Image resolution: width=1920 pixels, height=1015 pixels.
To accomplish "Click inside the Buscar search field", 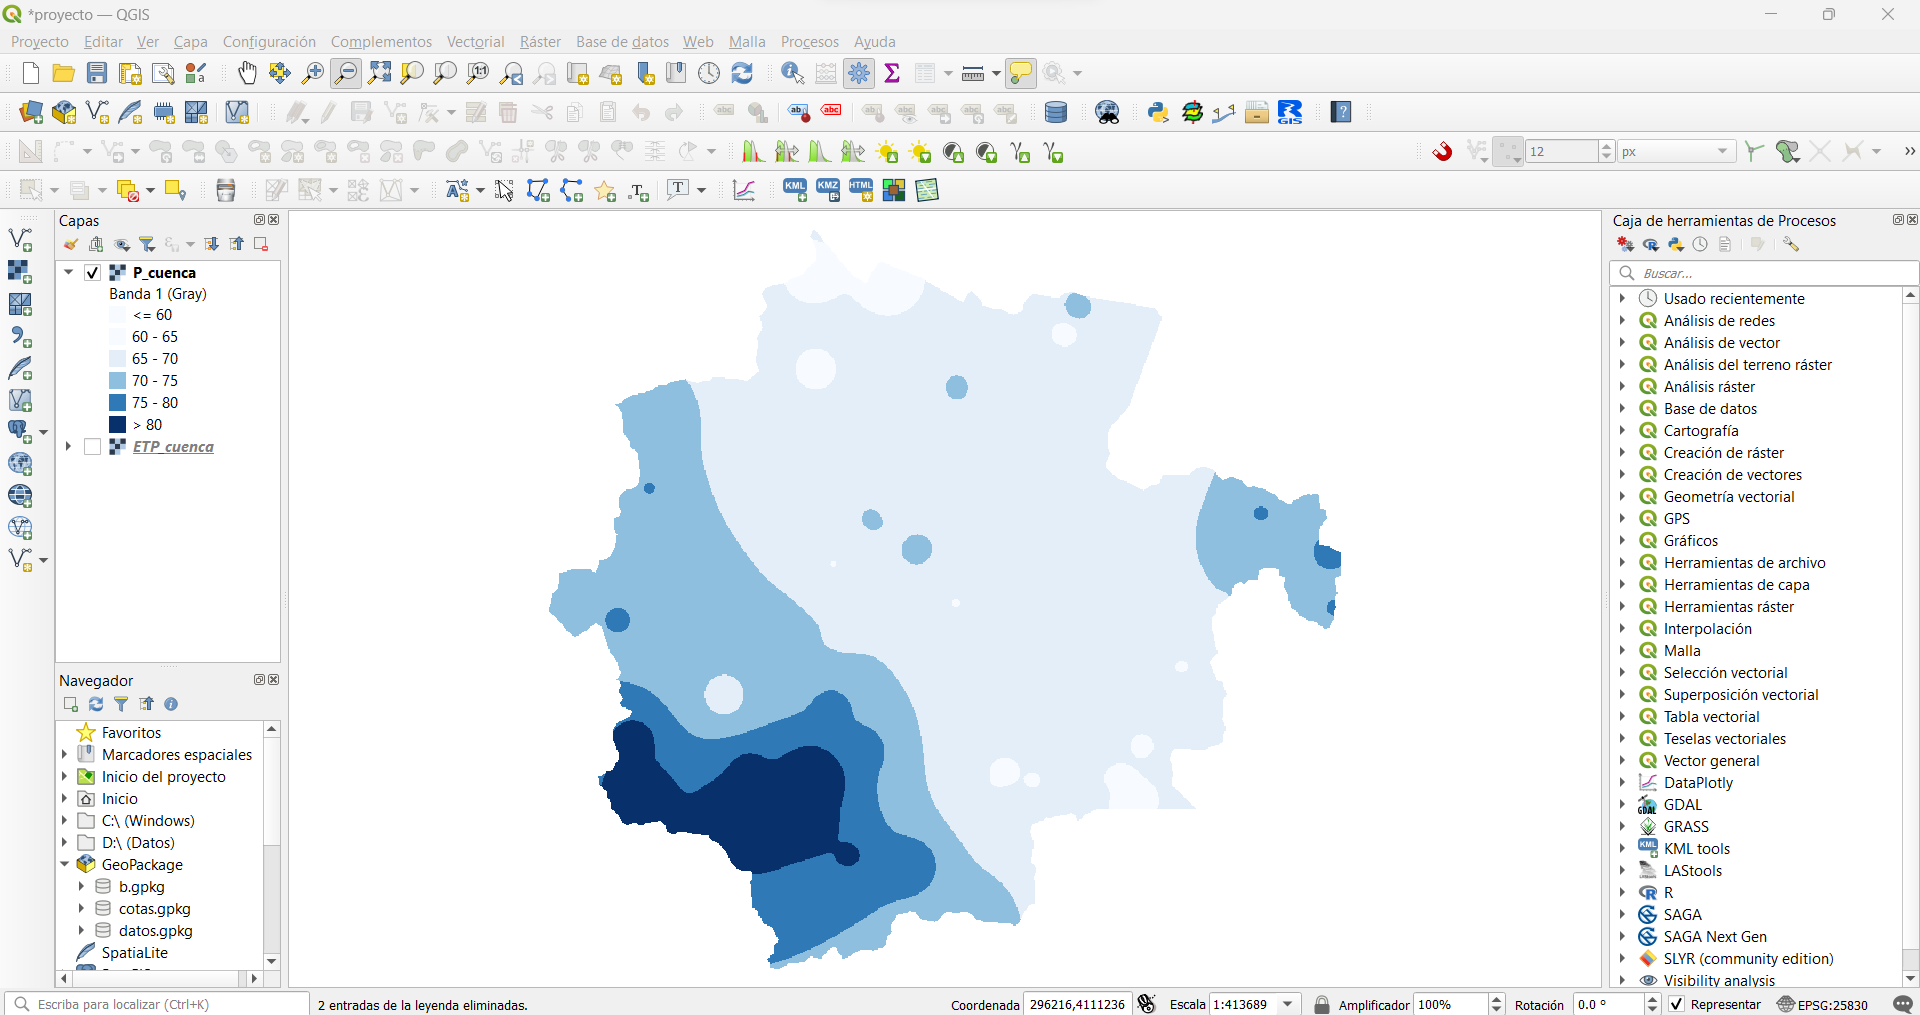I will [x=1760, y=273].
